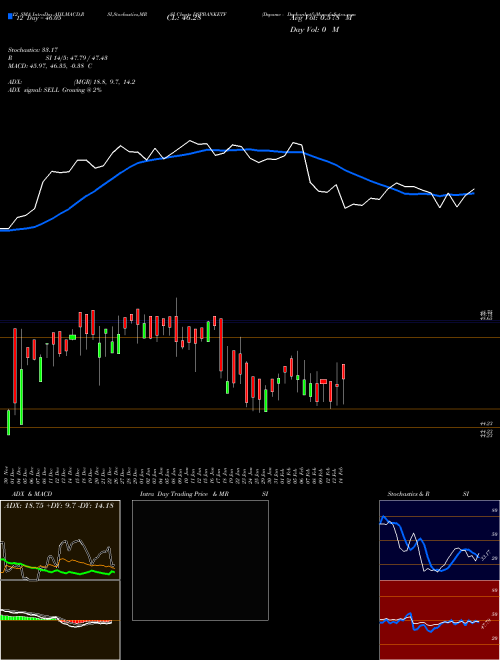Click the SI 14/3: 47.79 / 47.48 text

point(77,58)
